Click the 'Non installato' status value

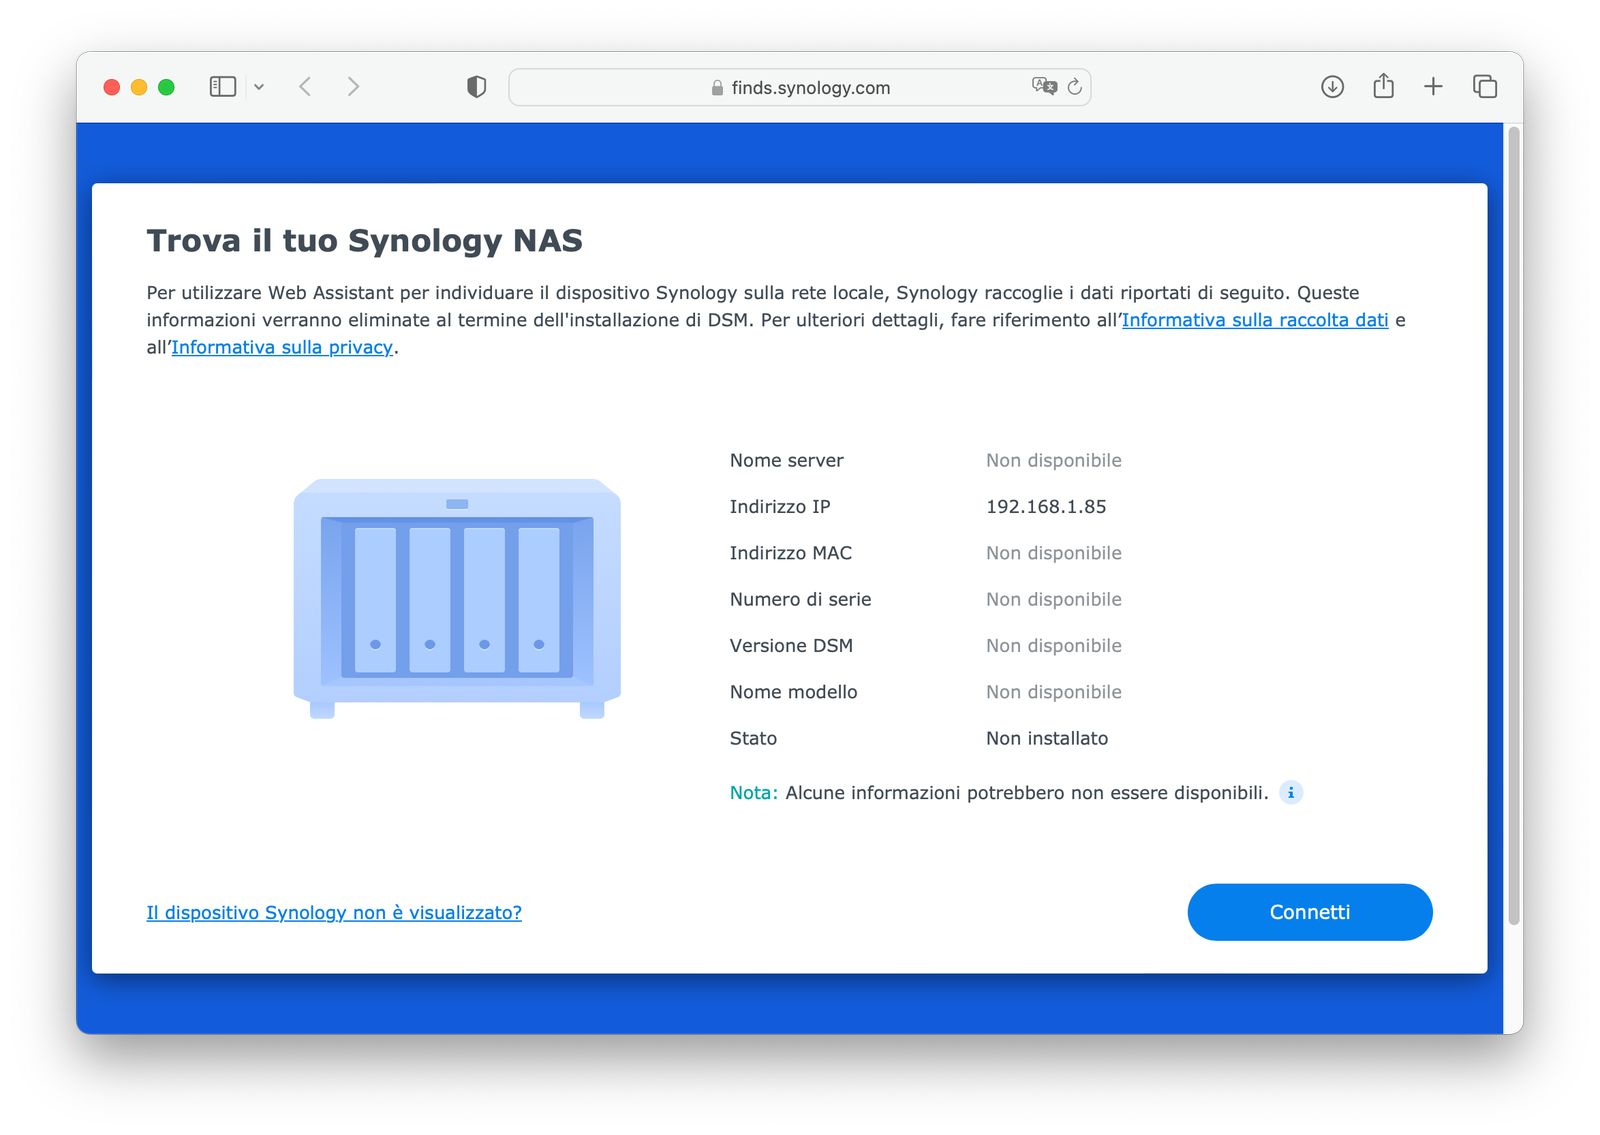1047,739
